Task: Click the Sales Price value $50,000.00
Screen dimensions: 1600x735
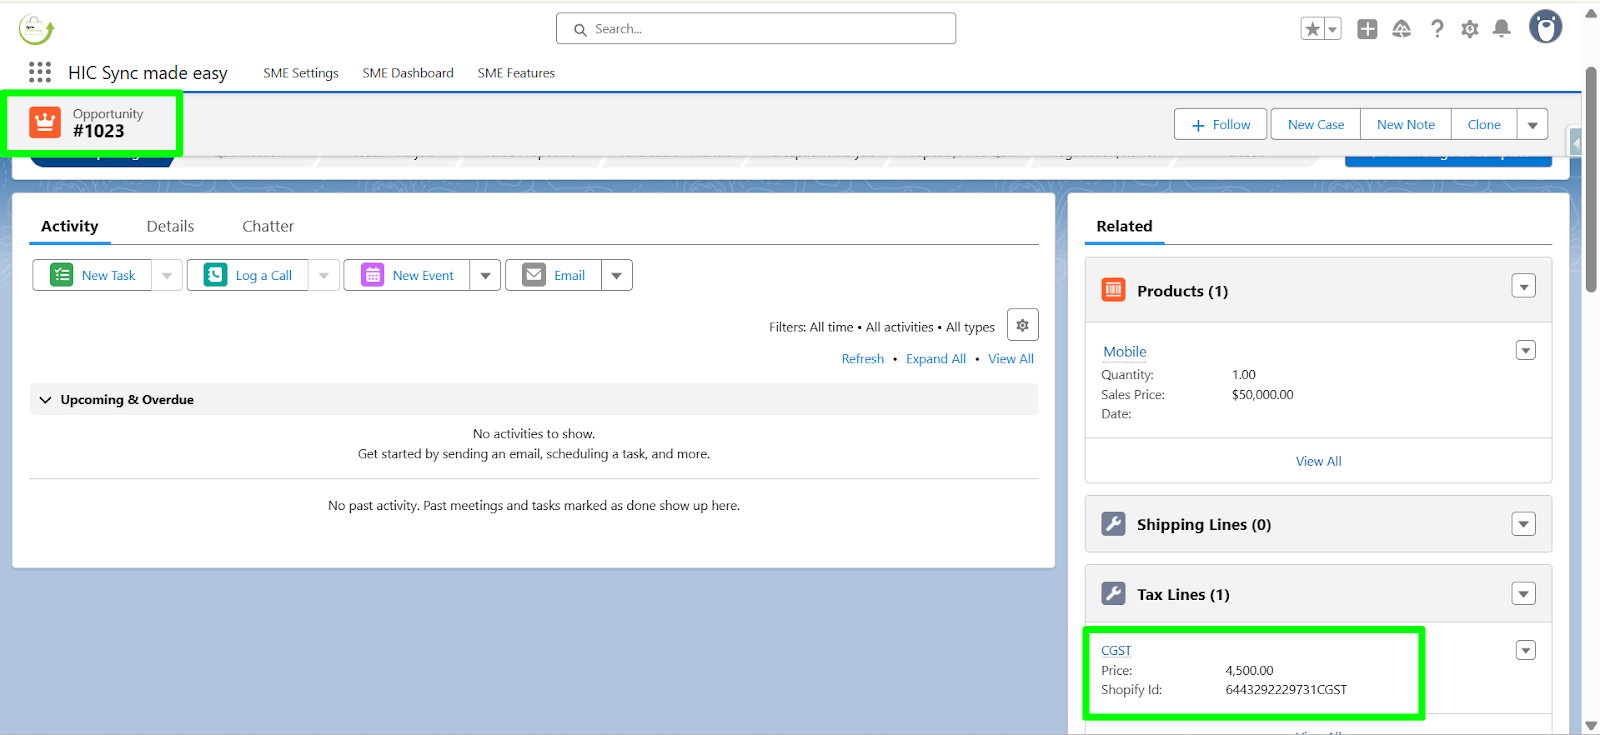Action: [1263, 395]
